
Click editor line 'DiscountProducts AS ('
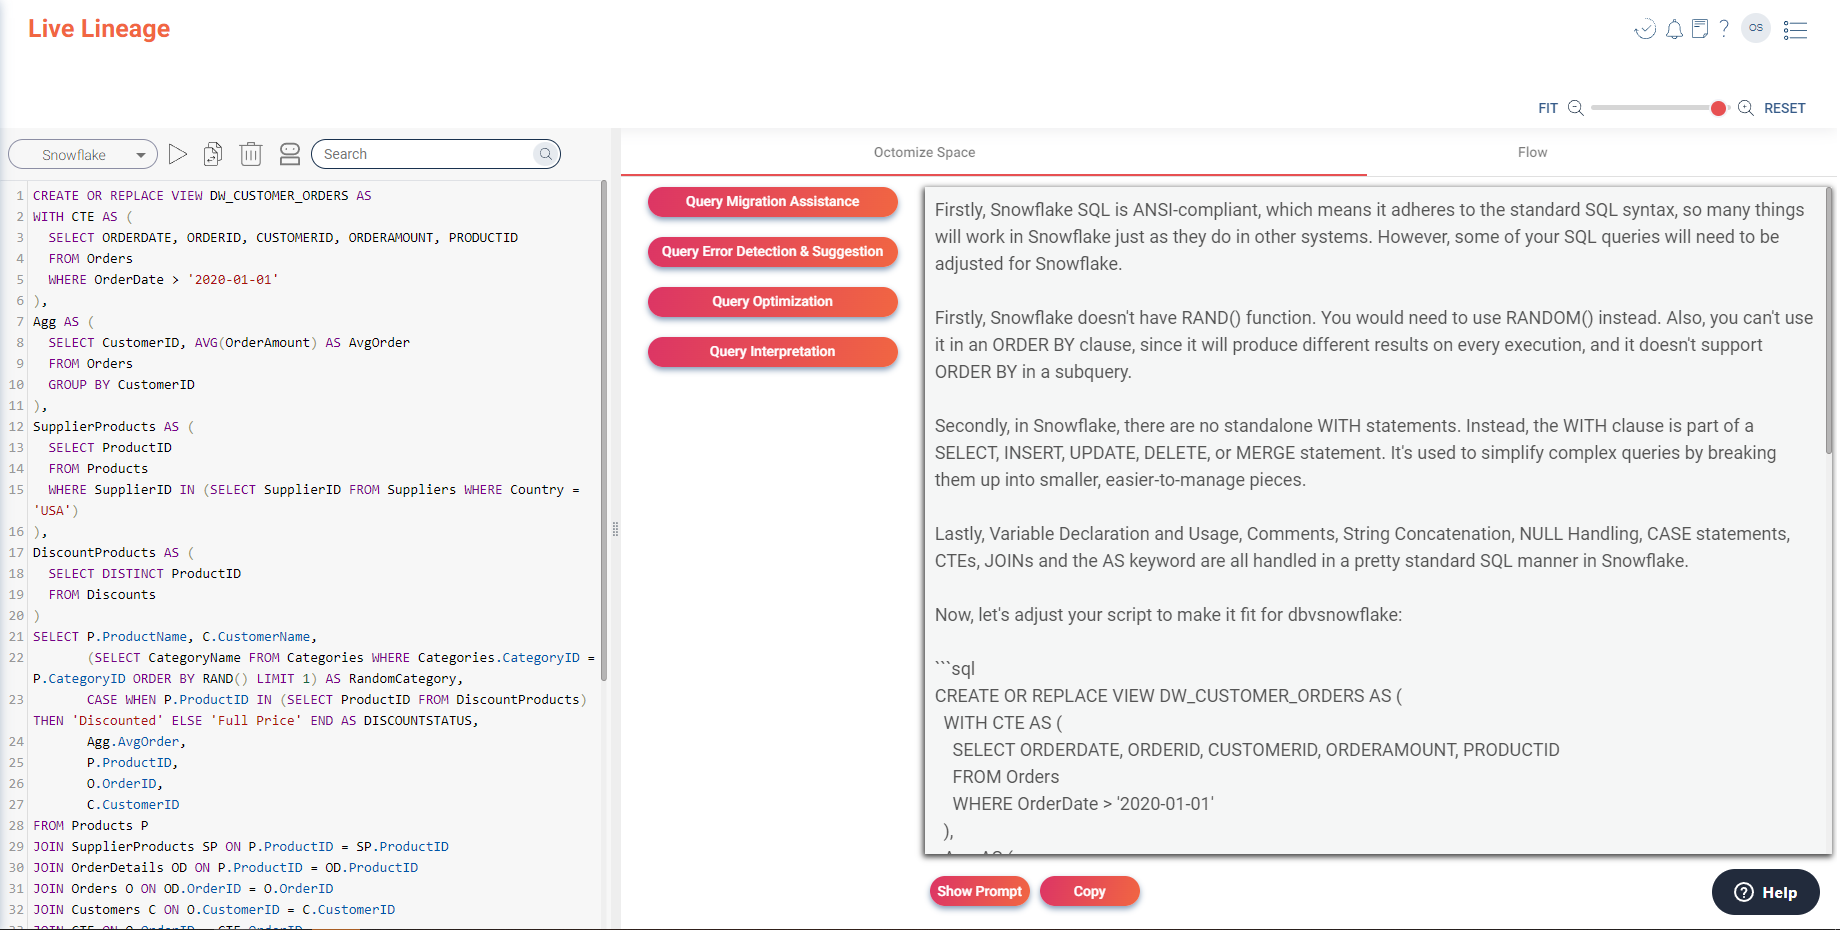pos(113,553)
